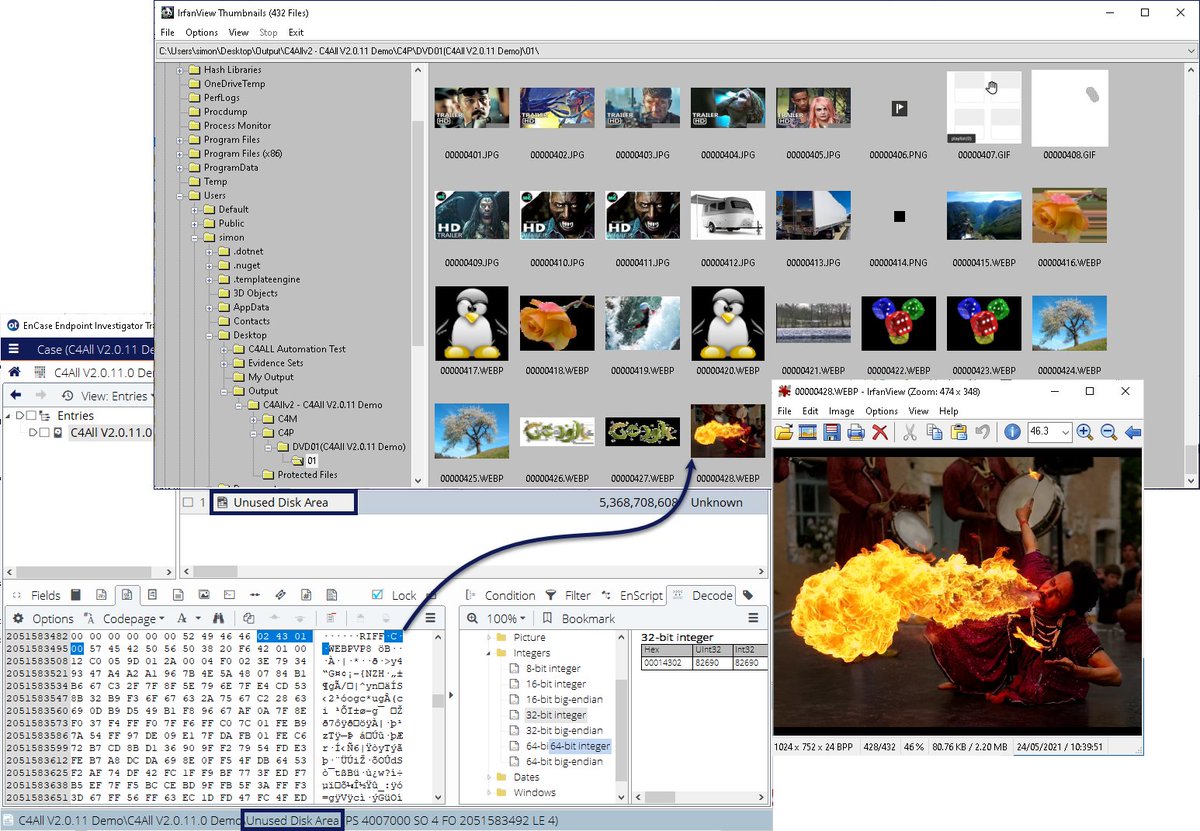Viewport: 1200px width, 831px height.
Task: Select 32-bit integer in the Decode tree
Action: pos(556,715)
